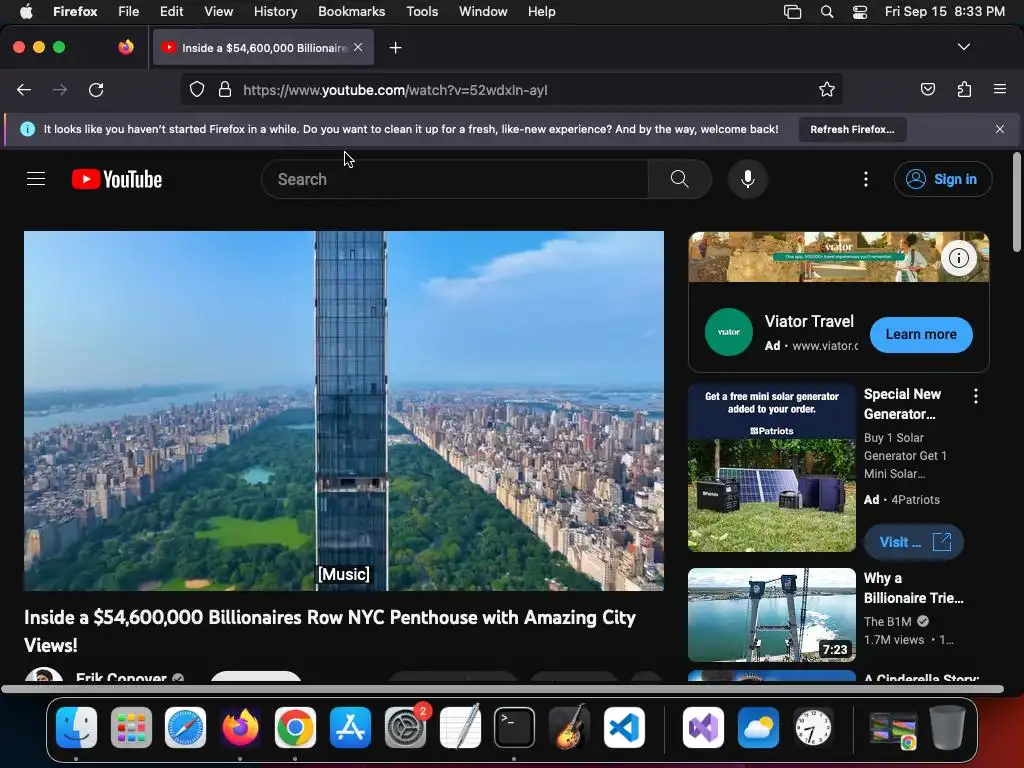This screenshot has height=768, width=1024.
Task: Click The B1M channel name
Action: point(888,622)
